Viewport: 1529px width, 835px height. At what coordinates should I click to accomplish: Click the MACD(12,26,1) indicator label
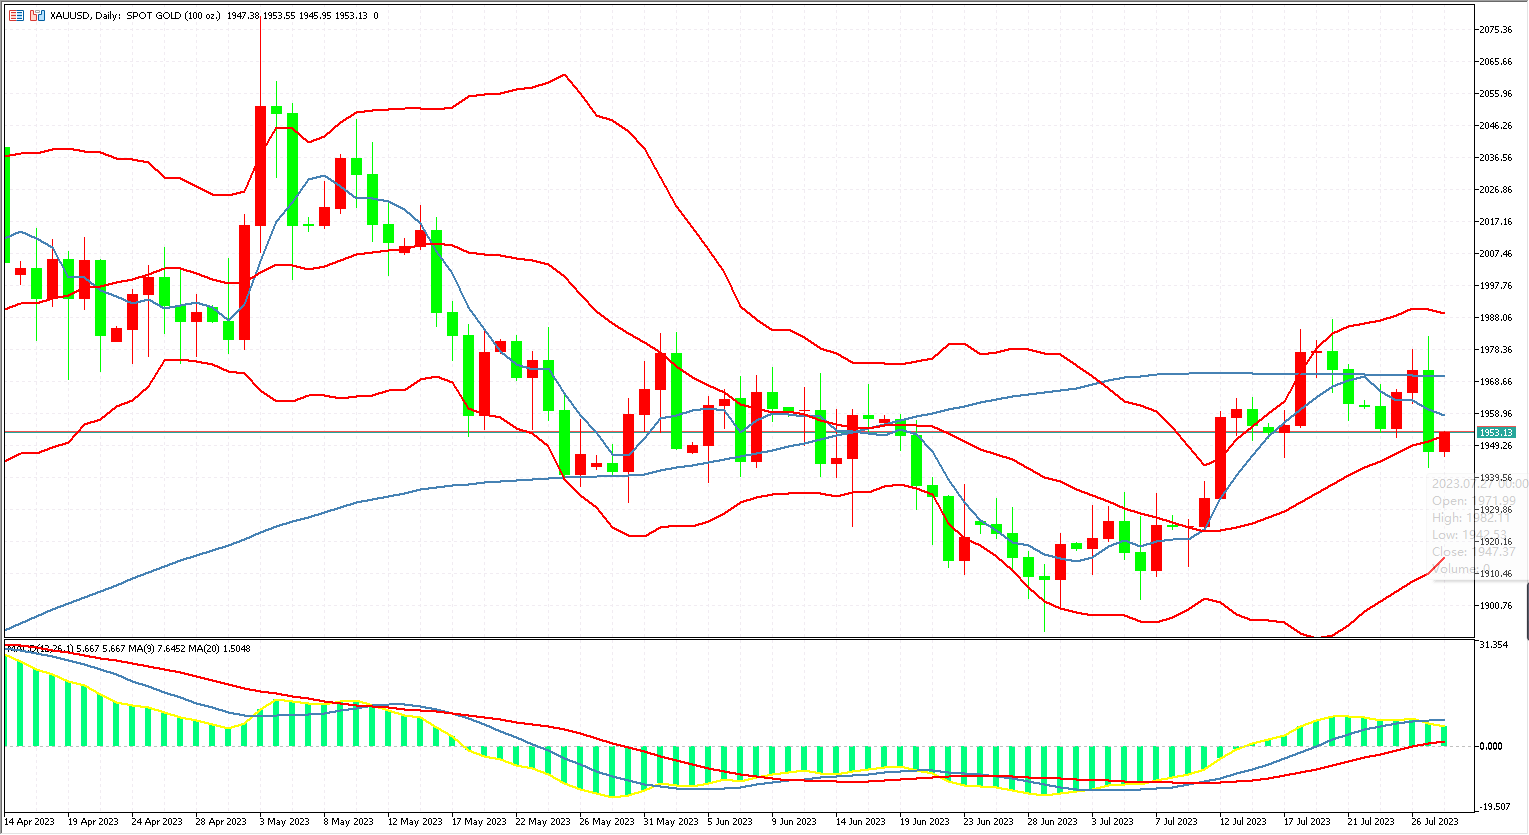[x=39, y=649]
